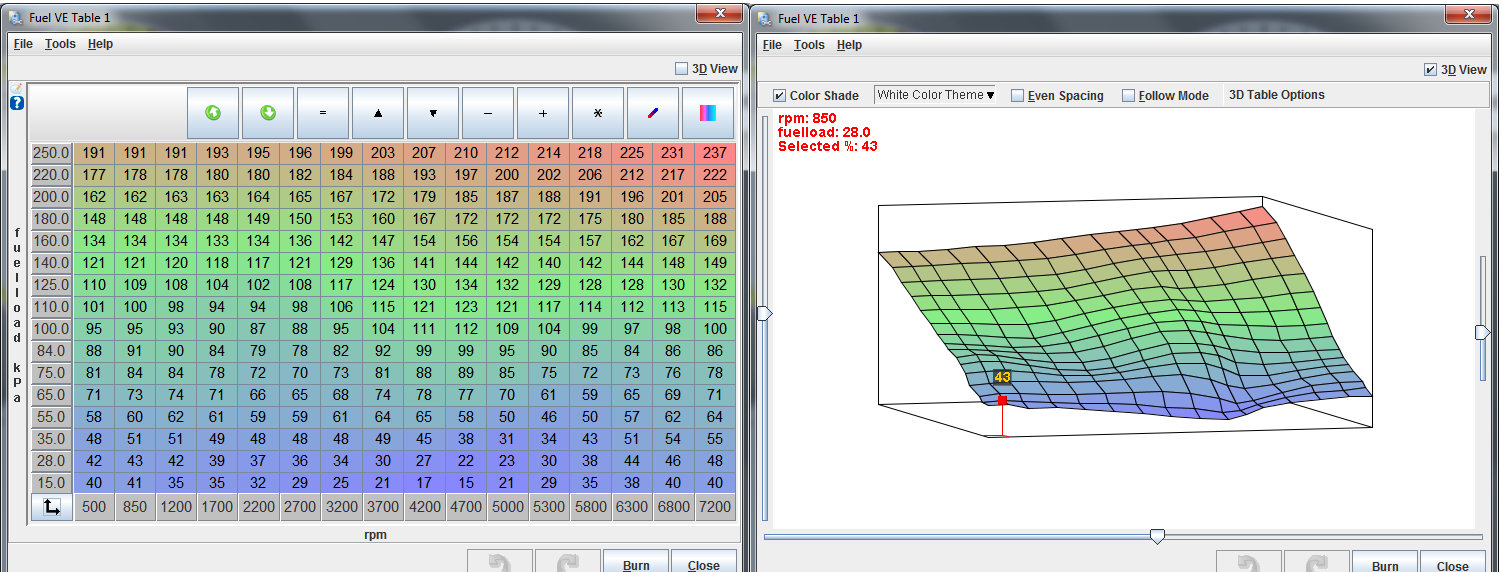Image resolution: width=1502 pixels, height=572 pixels.
Task: Click the black up-triangle increment button
Action: (x=378, y=113)
